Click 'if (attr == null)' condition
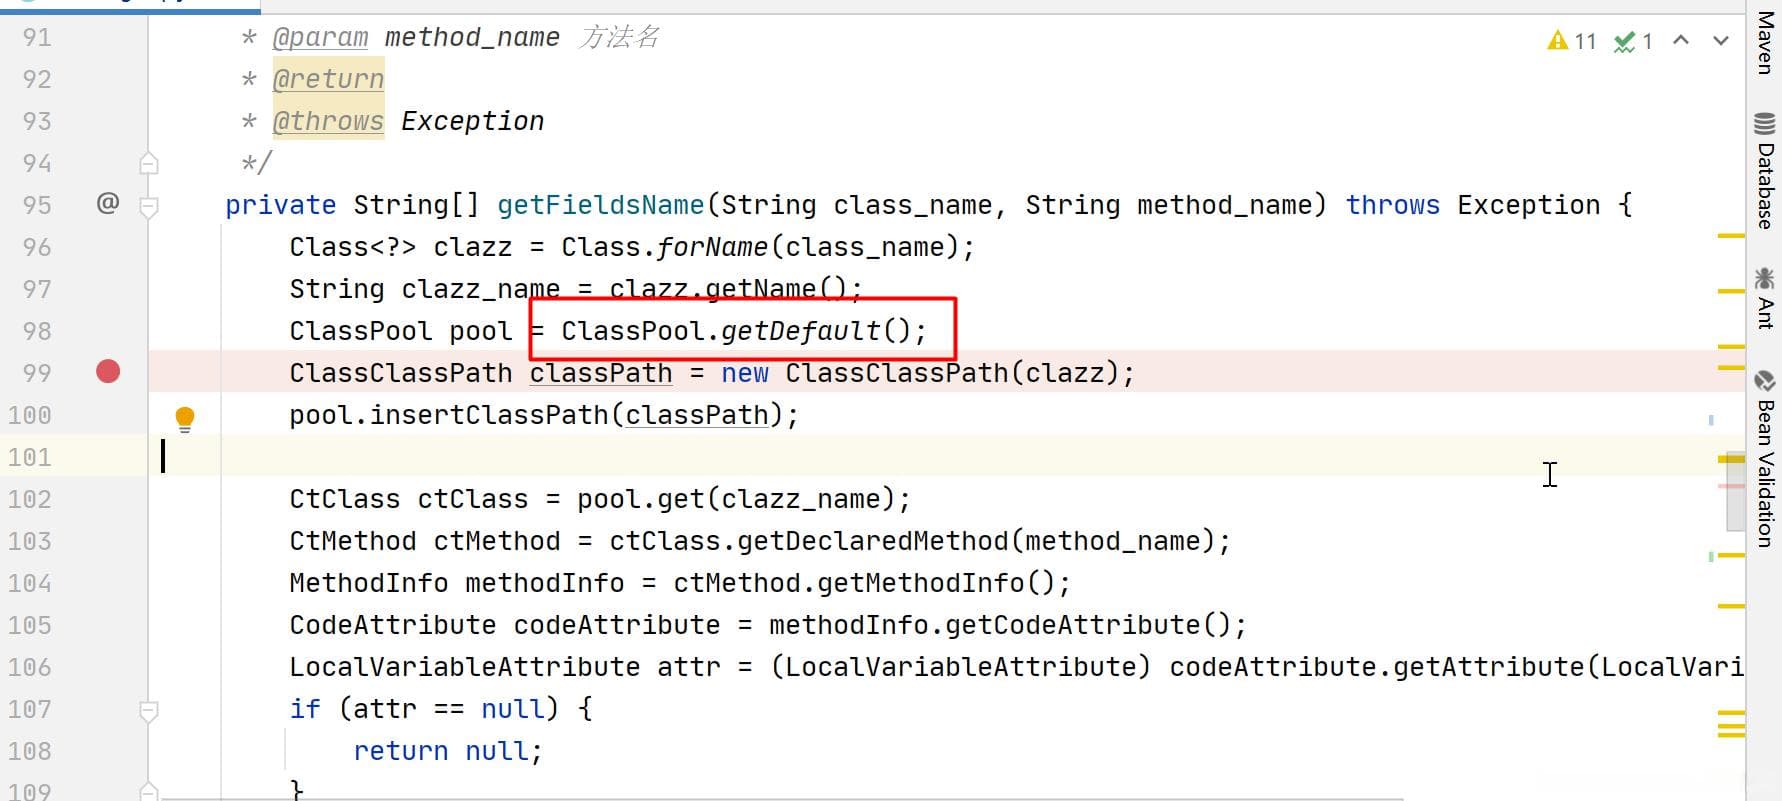This screenshot has height=801, width=1782. coord(424,709)
